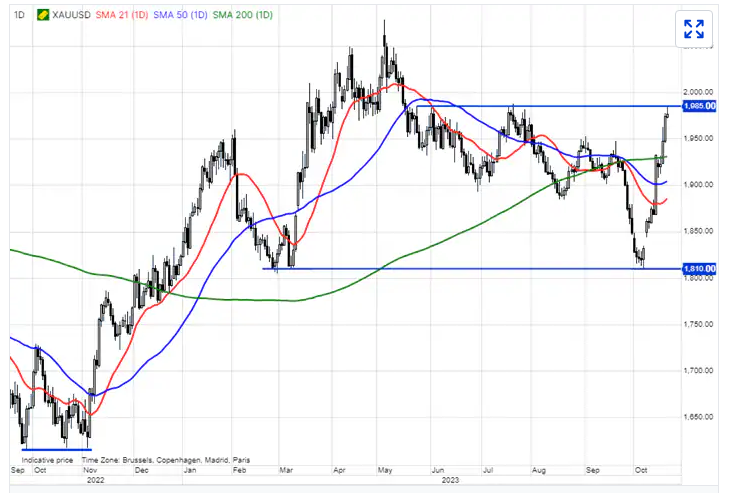Click the Sep label at the time axis start

pyautogui.click(x=17, y=470)
